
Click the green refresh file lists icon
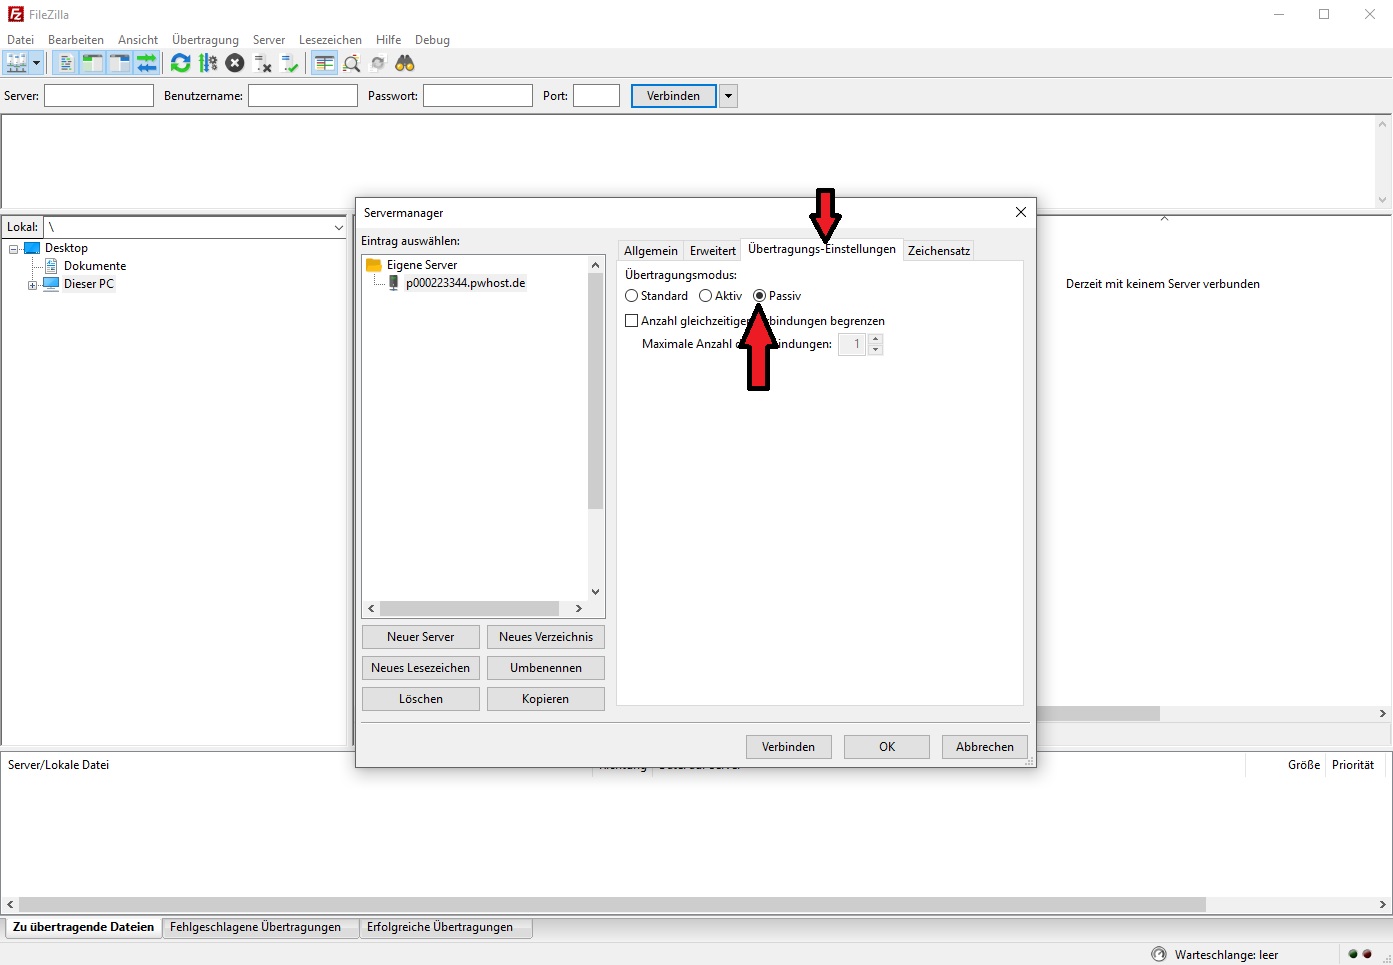[x=180, y=63]
